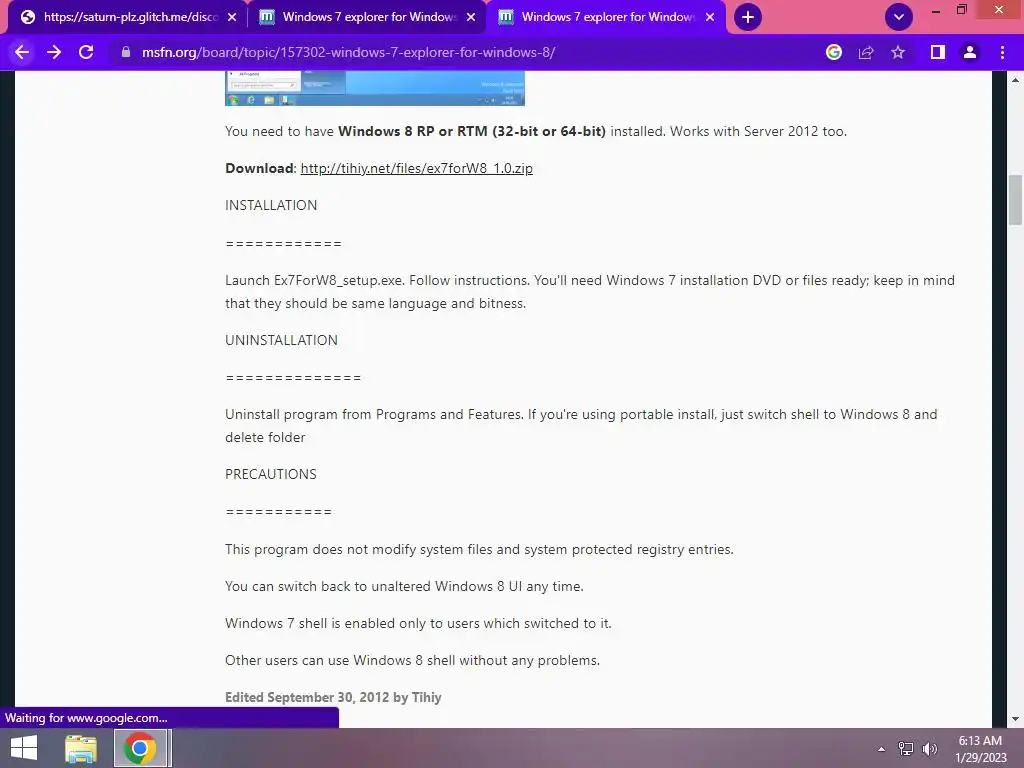Go back to the previous page
The height and width of the screenshot is (768, 1024).
point(22,52)
